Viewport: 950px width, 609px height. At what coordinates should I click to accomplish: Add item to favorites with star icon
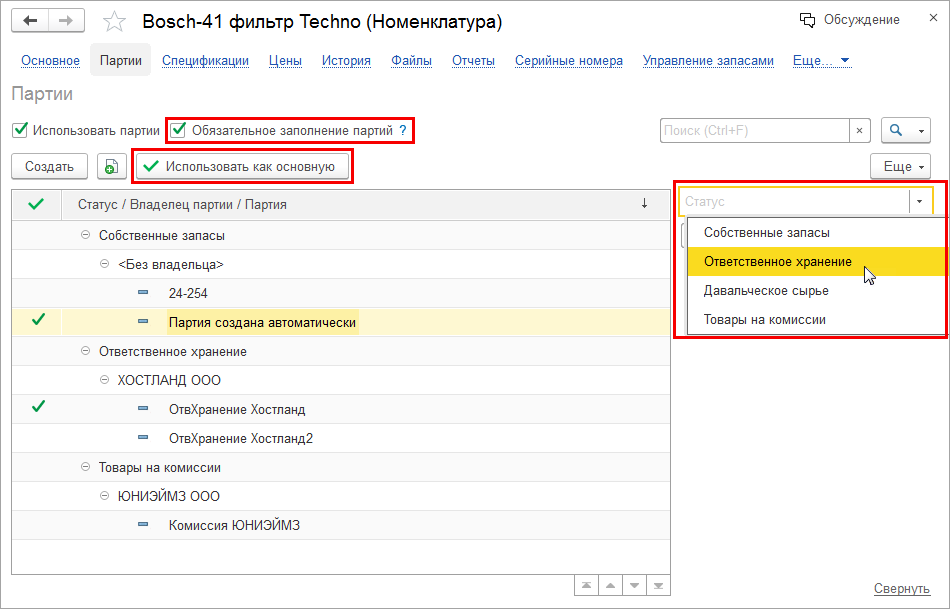[115, 22]
